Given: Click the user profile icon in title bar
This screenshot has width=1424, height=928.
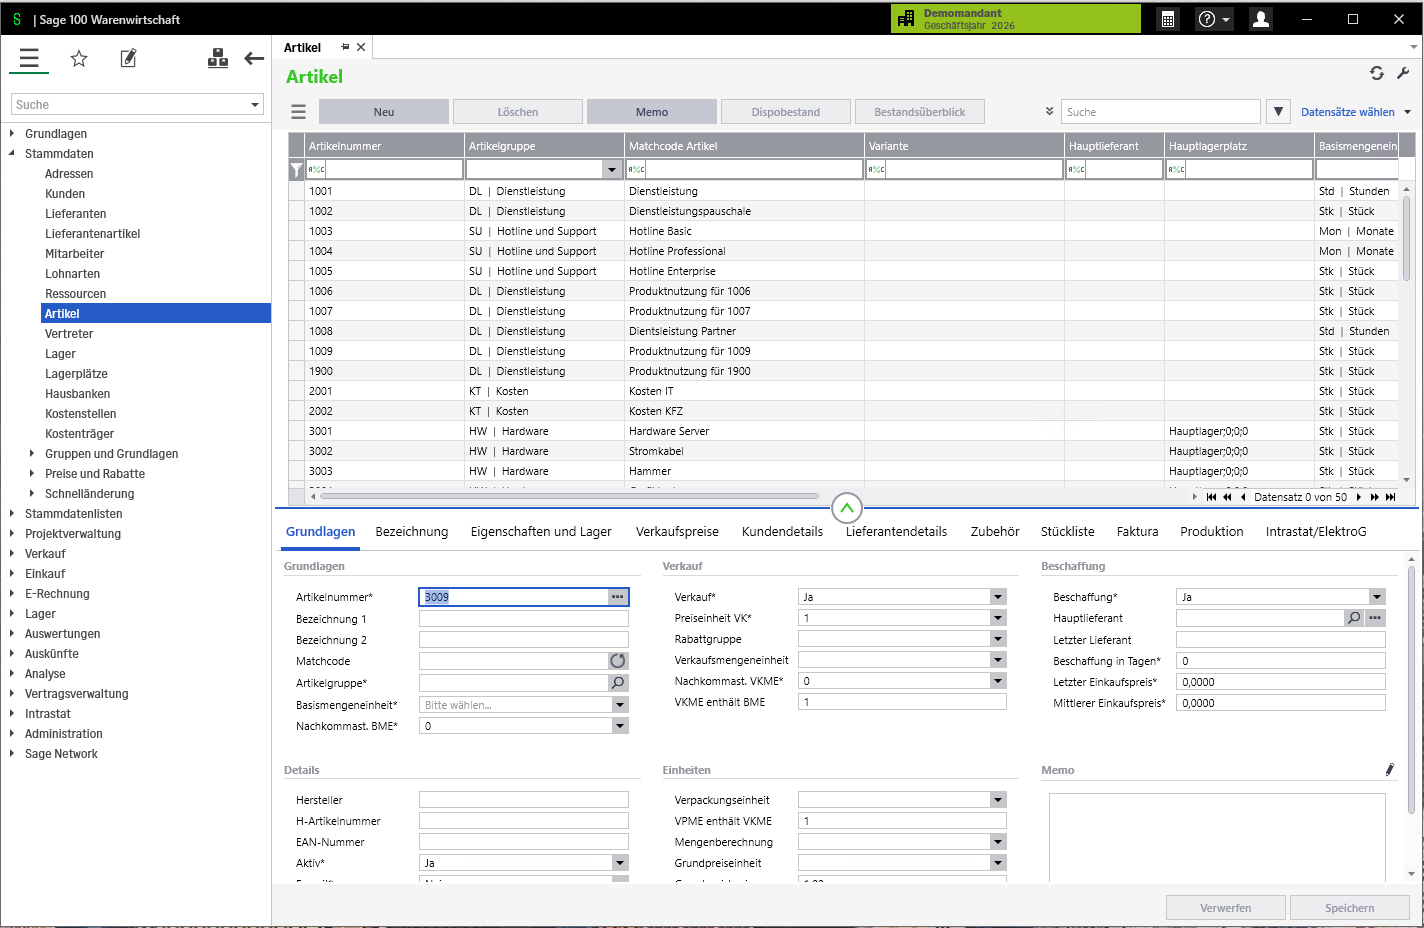Looking at the screenshot, I should tap(1261, 19).
